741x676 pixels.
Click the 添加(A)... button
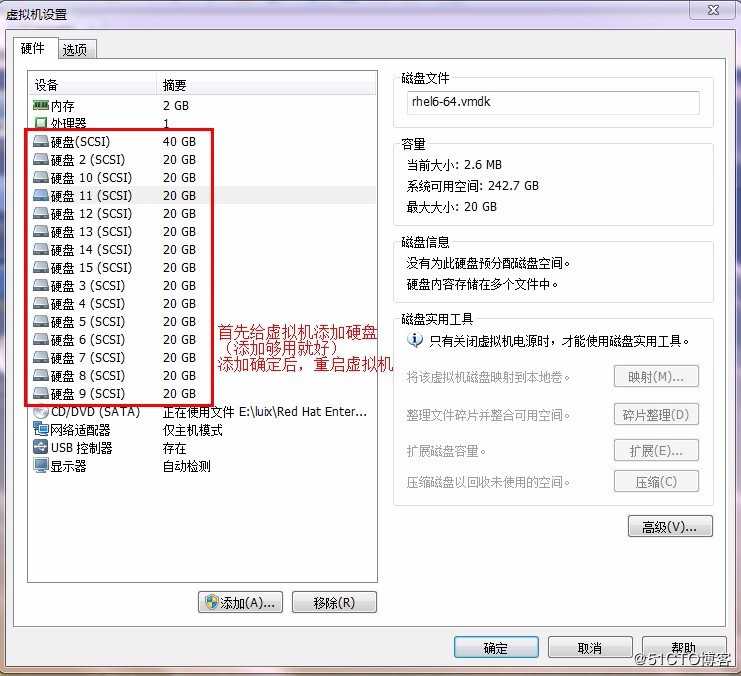tap(241, 602)
